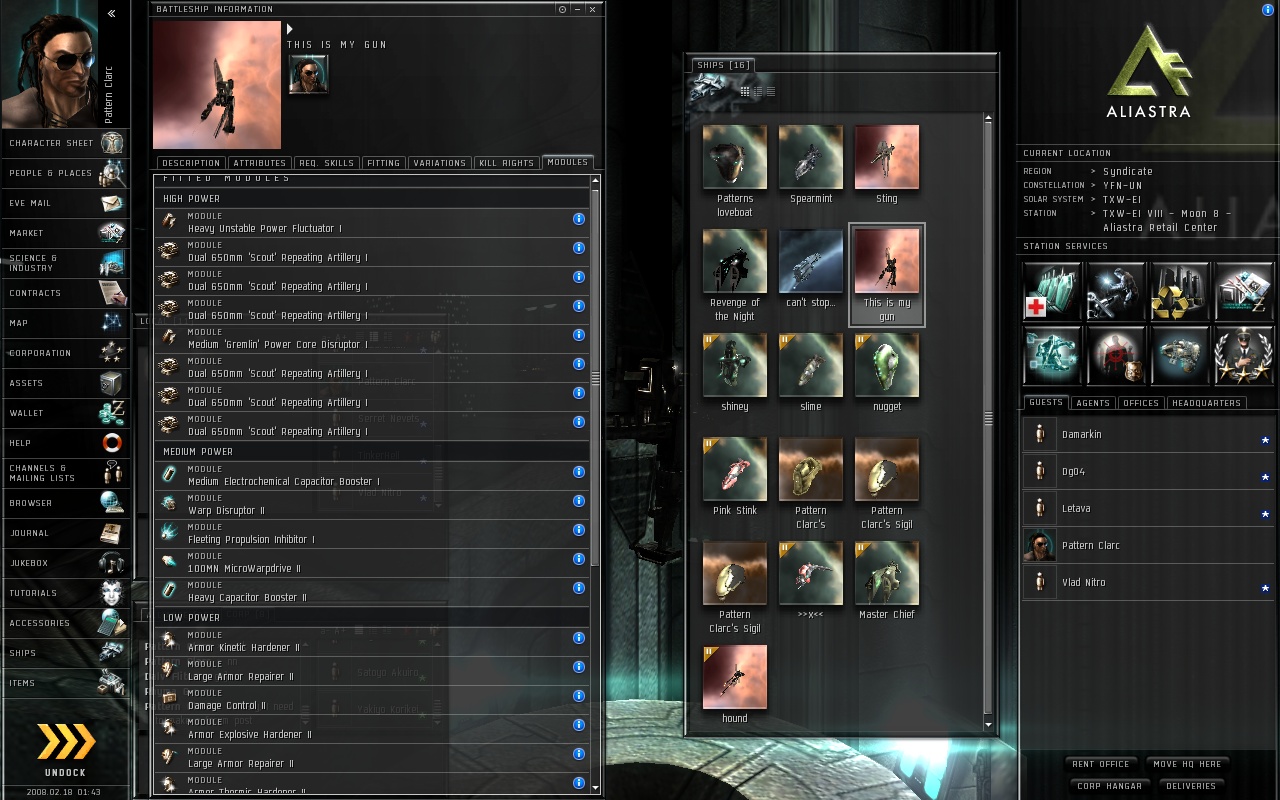Screen dimensions: 1280x800
Task: Select the hound ship in hangar
Action: (x=735, y=685)
